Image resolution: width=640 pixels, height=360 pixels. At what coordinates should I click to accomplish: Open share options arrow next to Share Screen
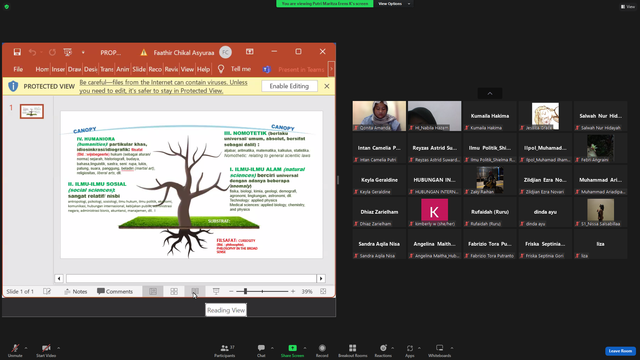(x=304, y=348)
